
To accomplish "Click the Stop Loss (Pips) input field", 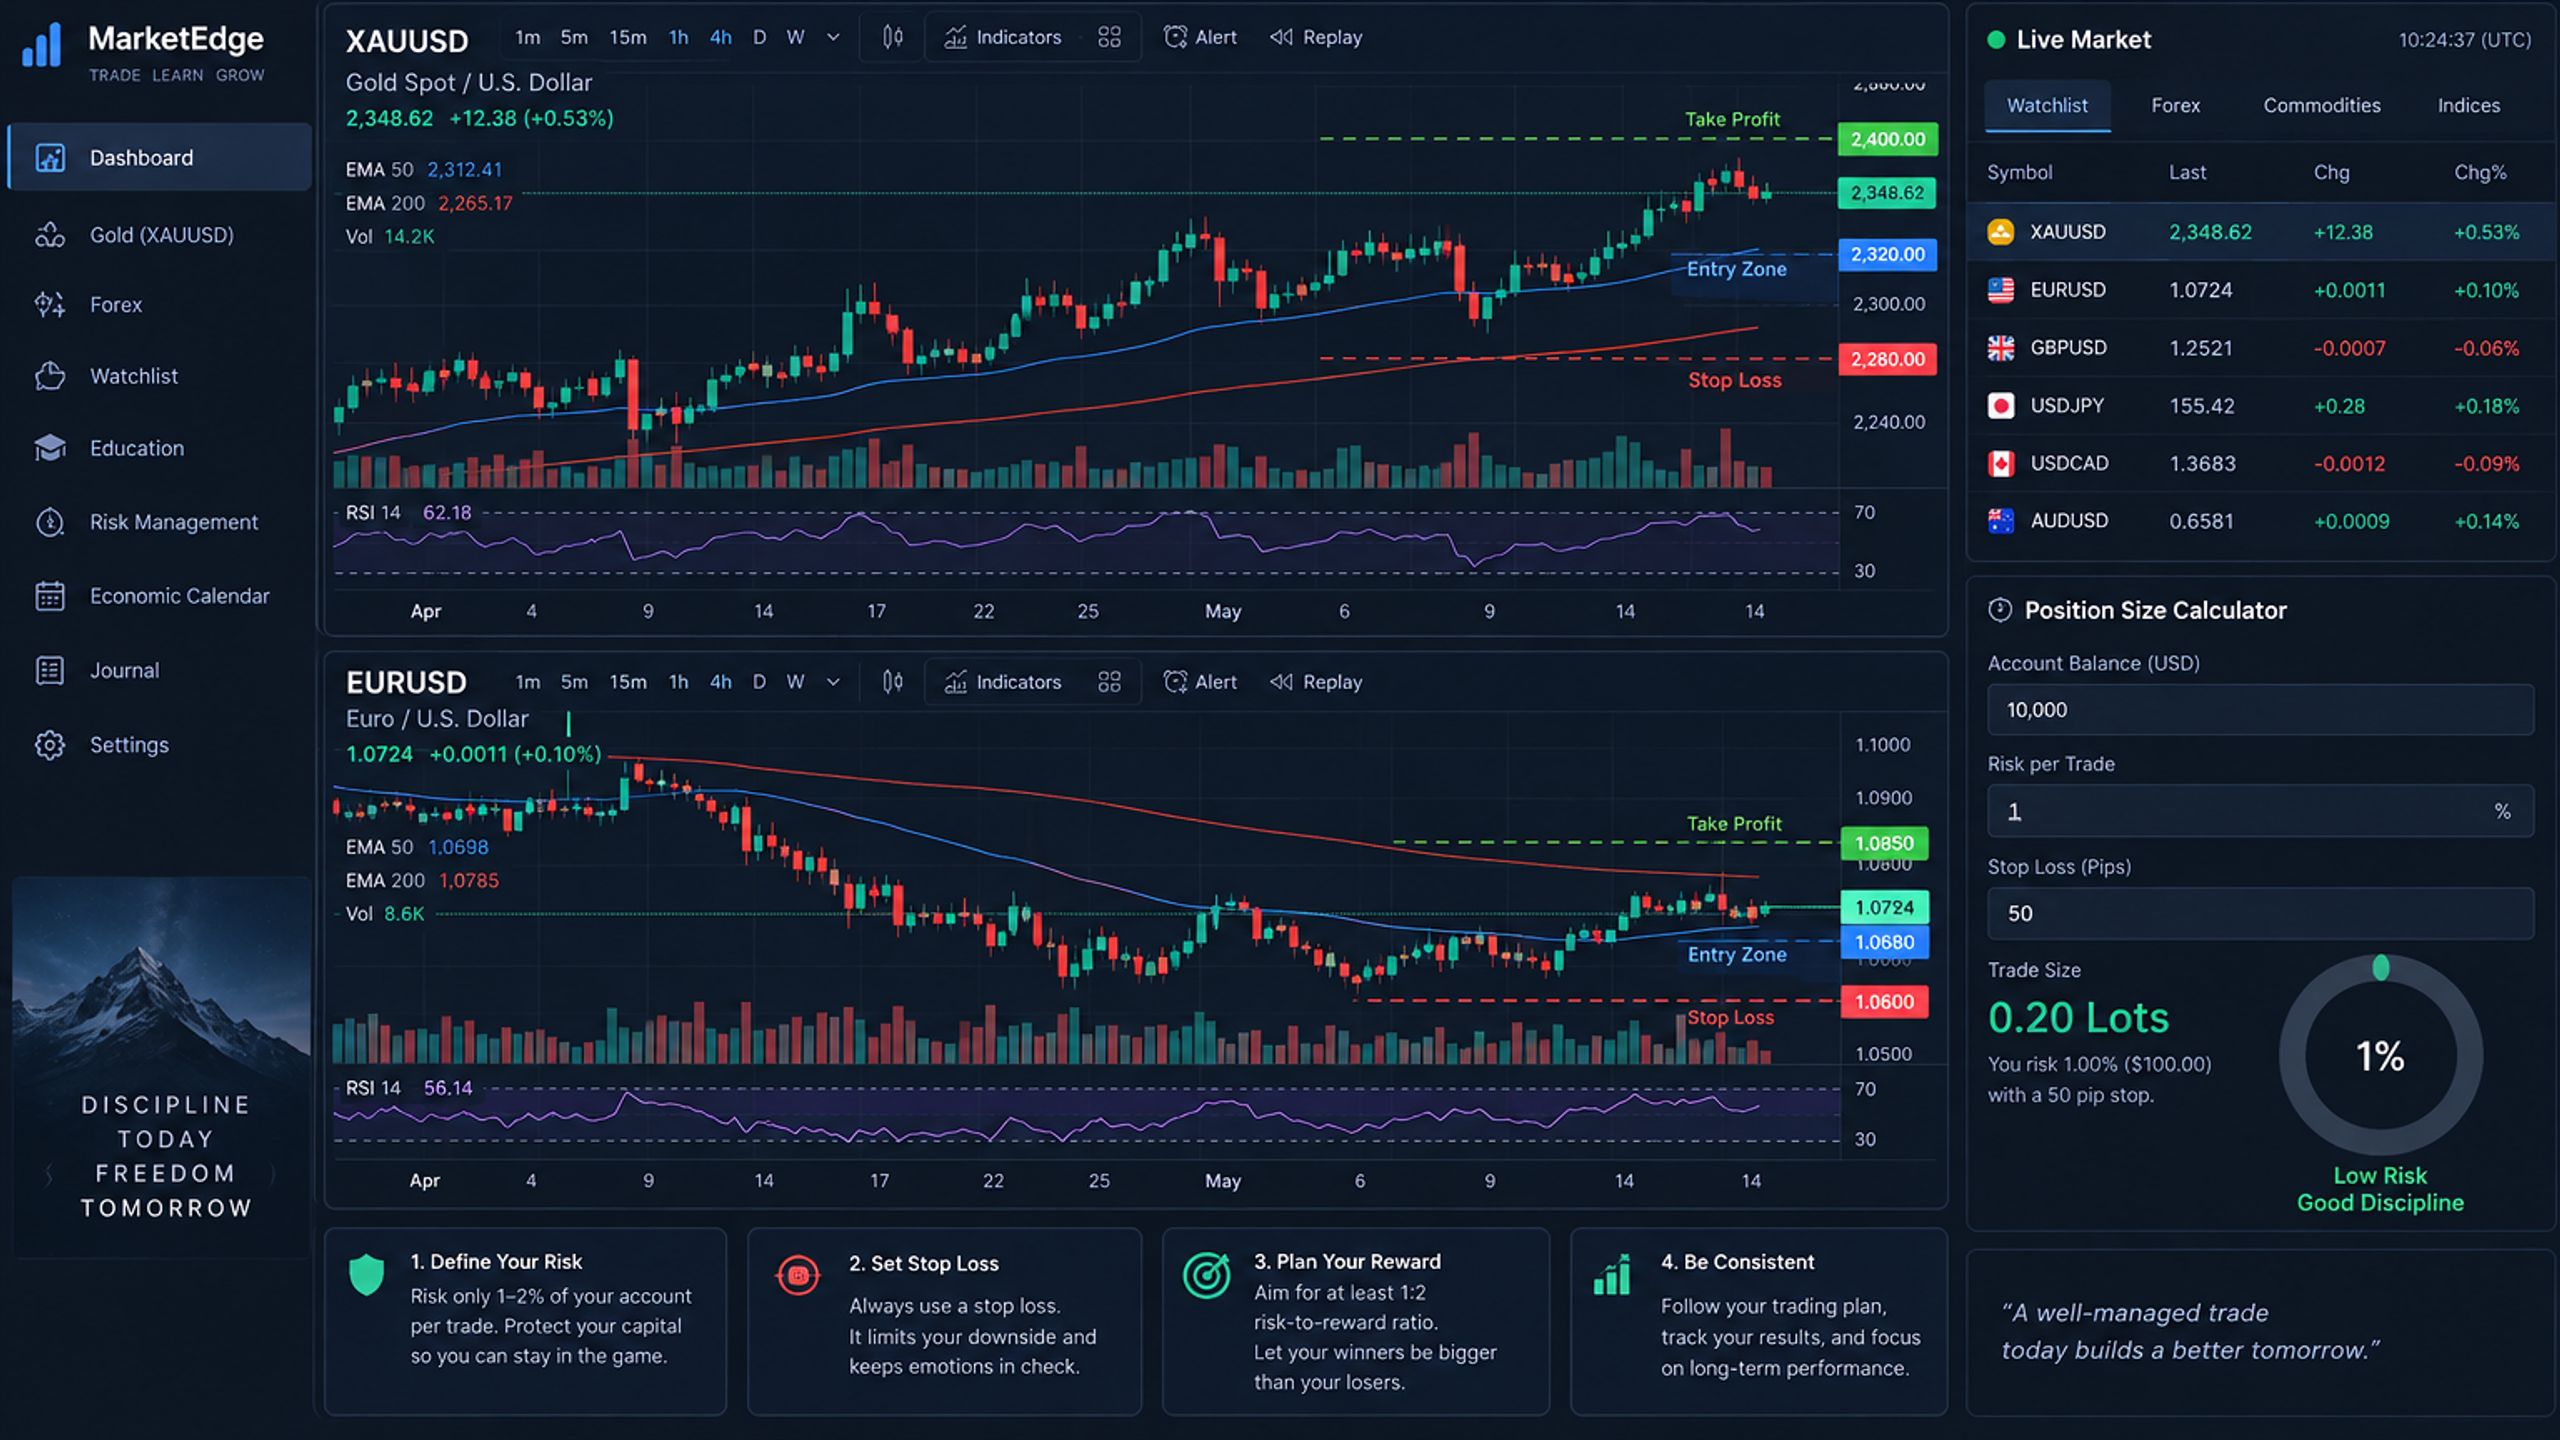I will (2260, 913).
